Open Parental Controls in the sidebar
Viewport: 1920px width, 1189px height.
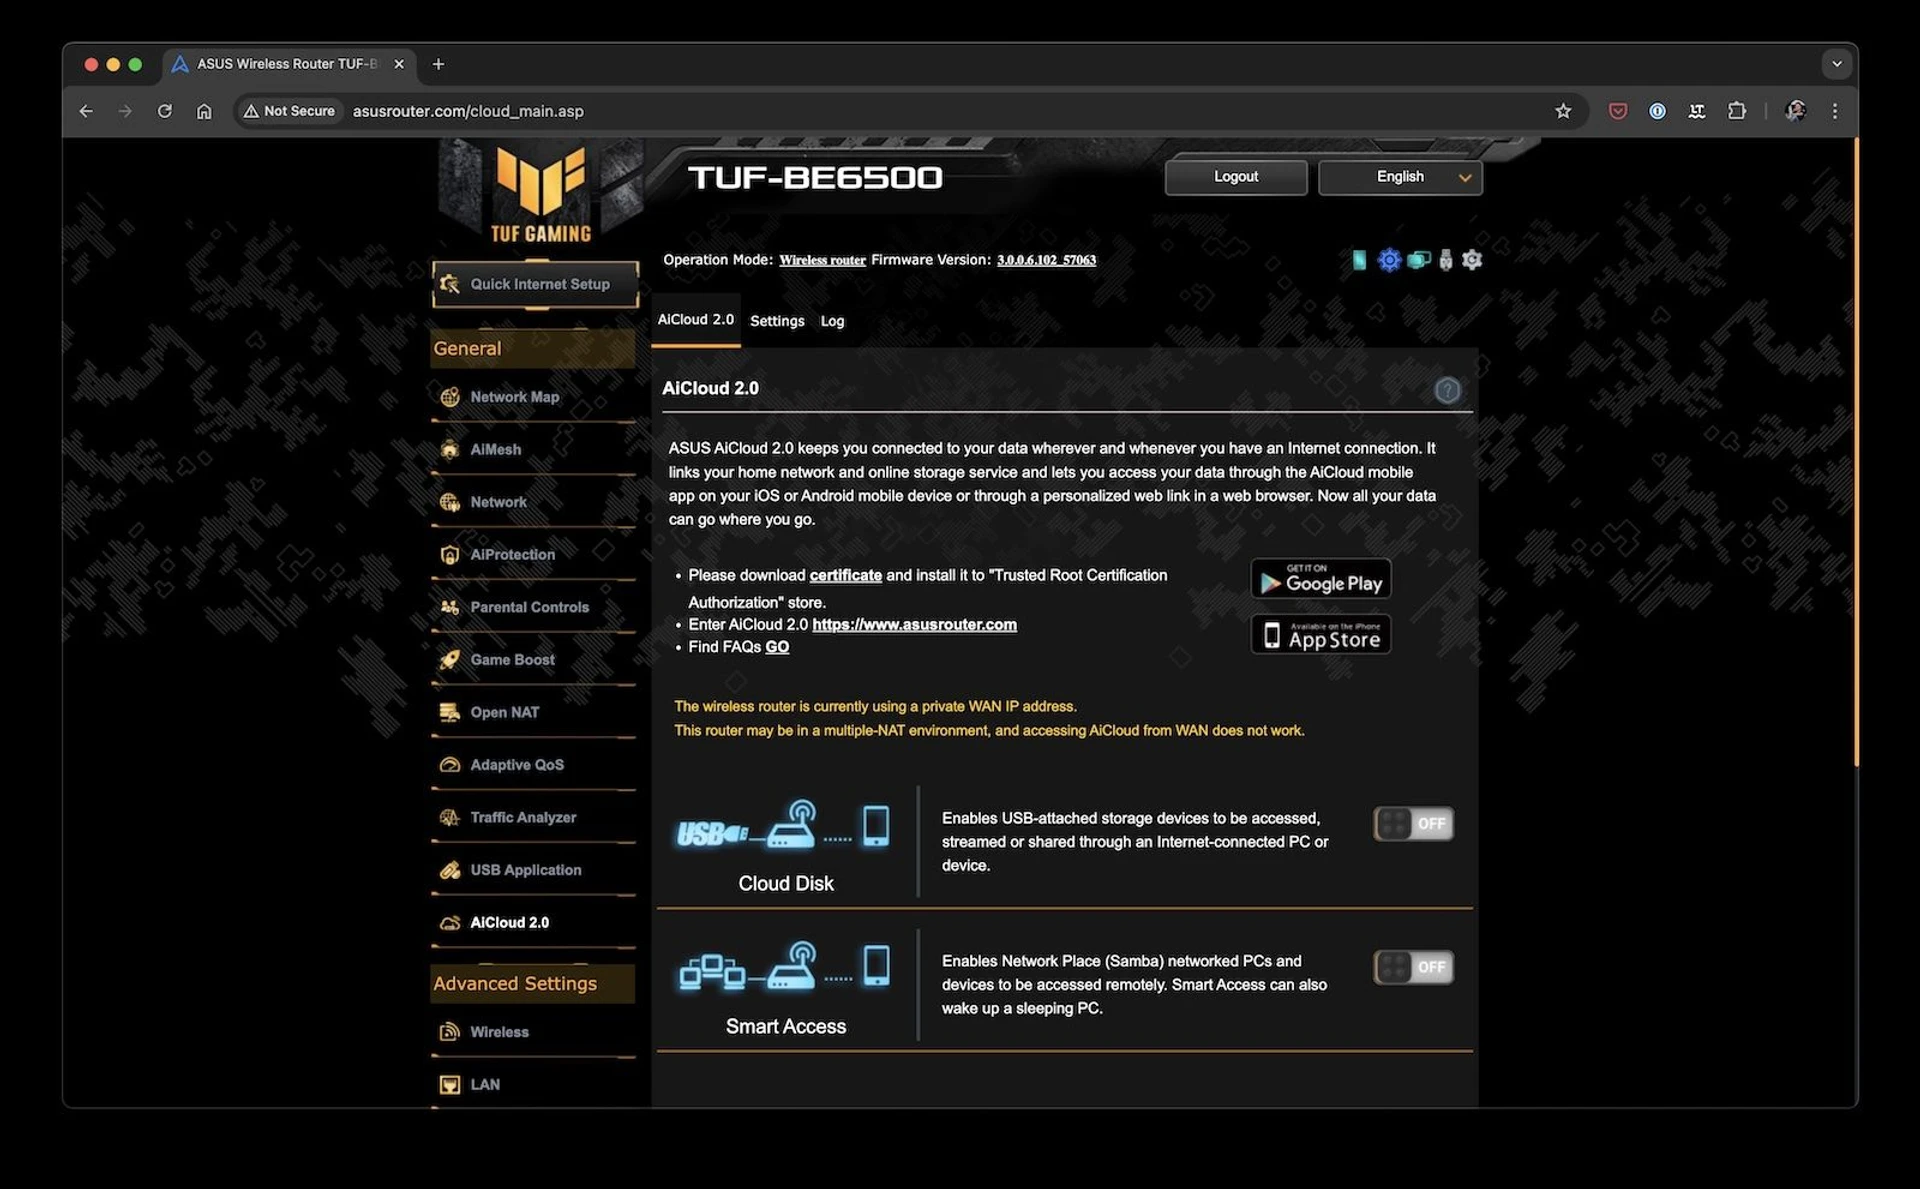(x=533, y=607)
